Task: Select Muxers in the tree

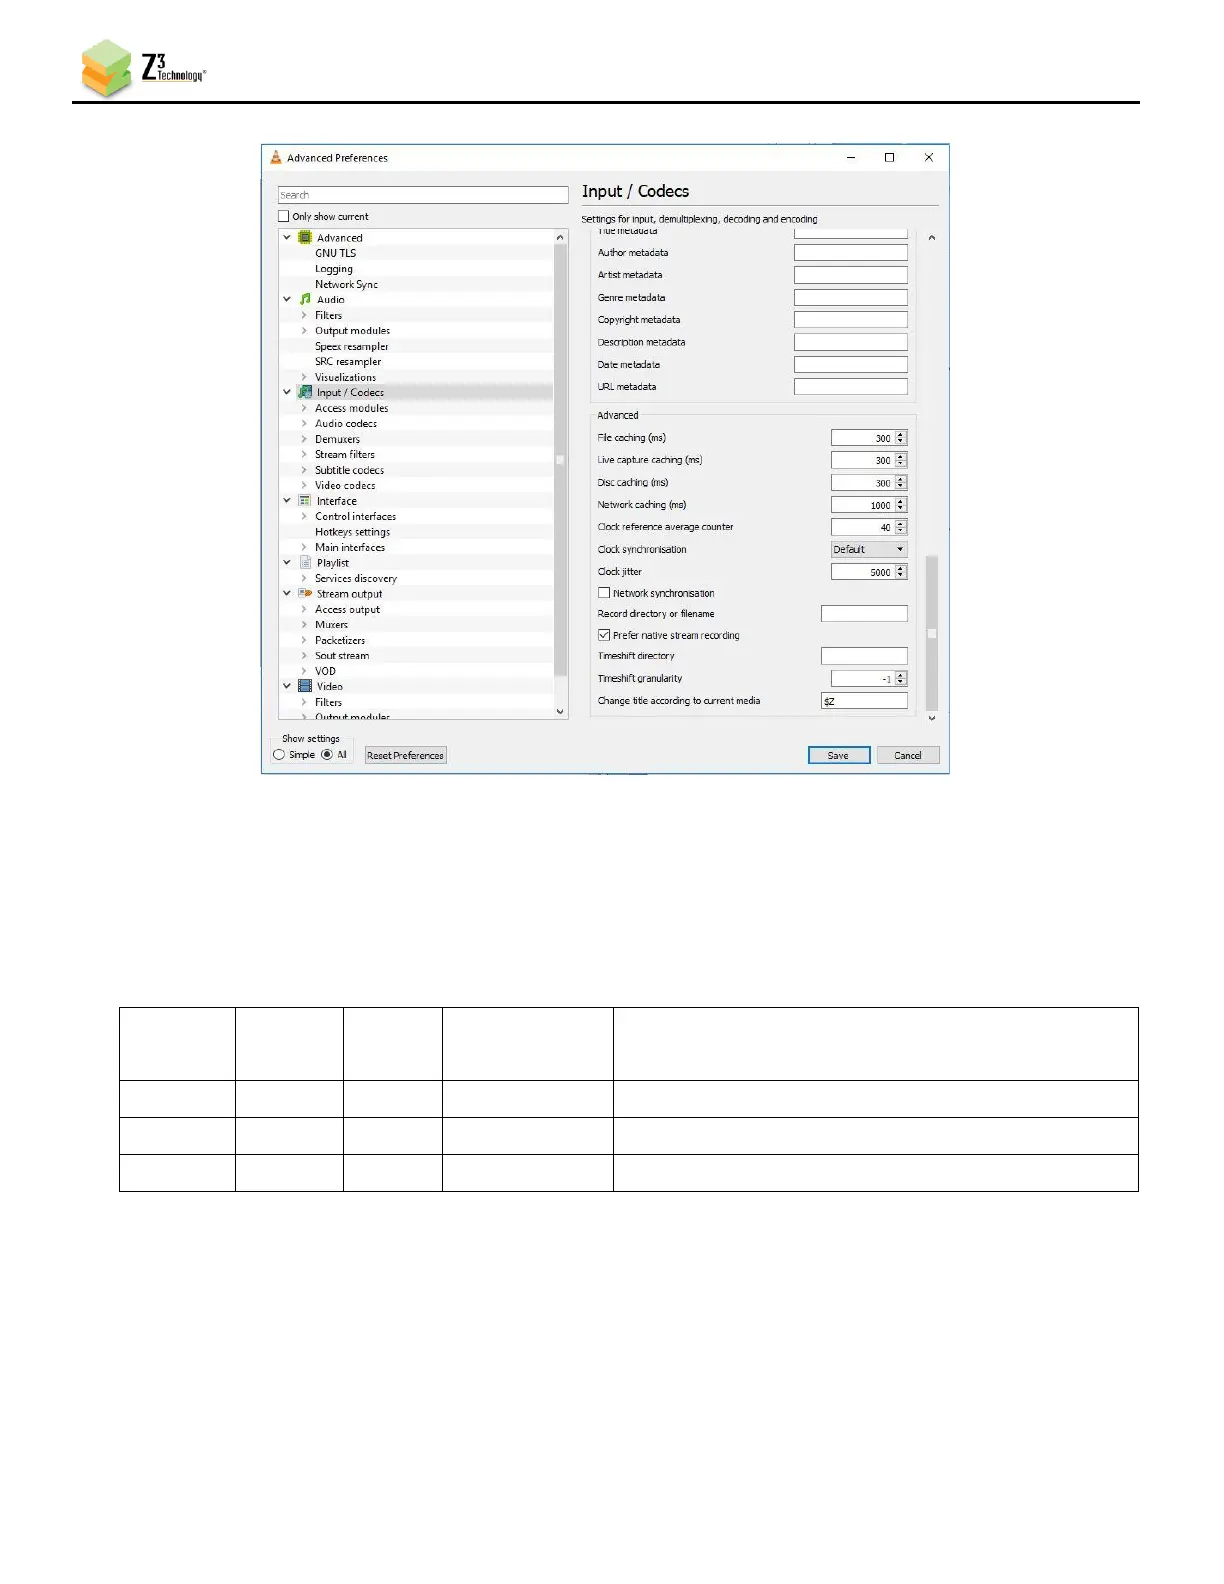Action: click(x=332, y=625)
